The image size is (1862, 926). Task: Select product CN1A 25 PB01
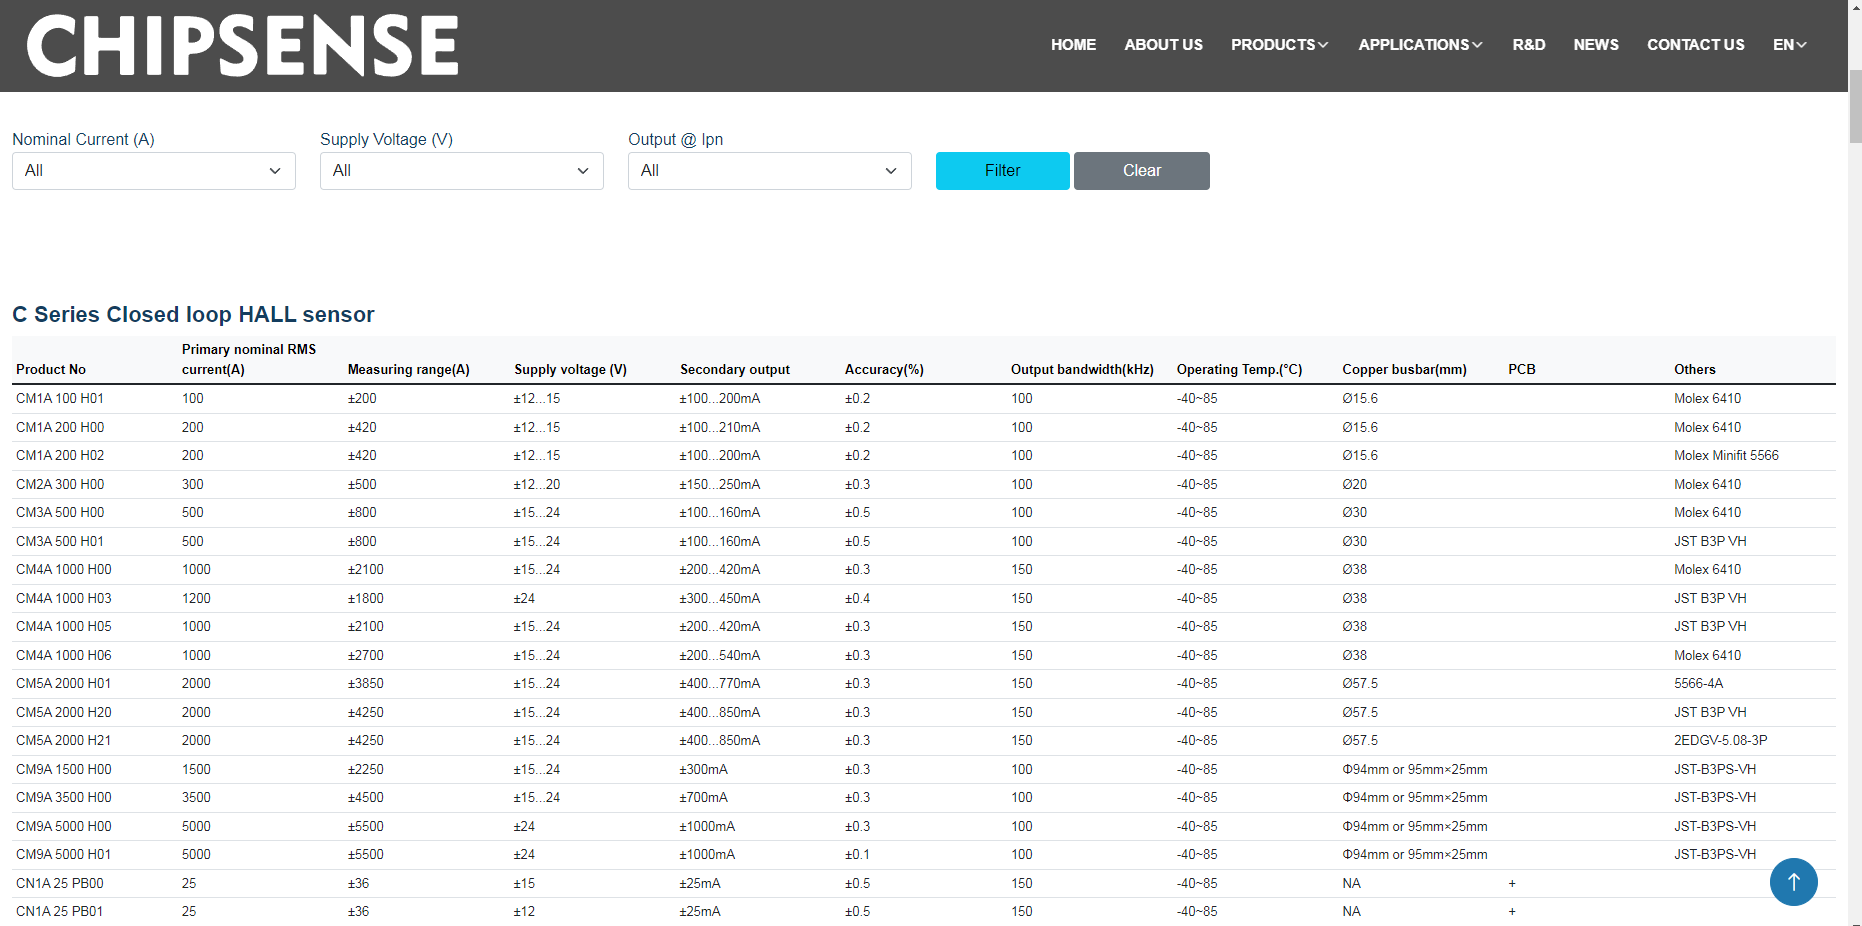60,911
